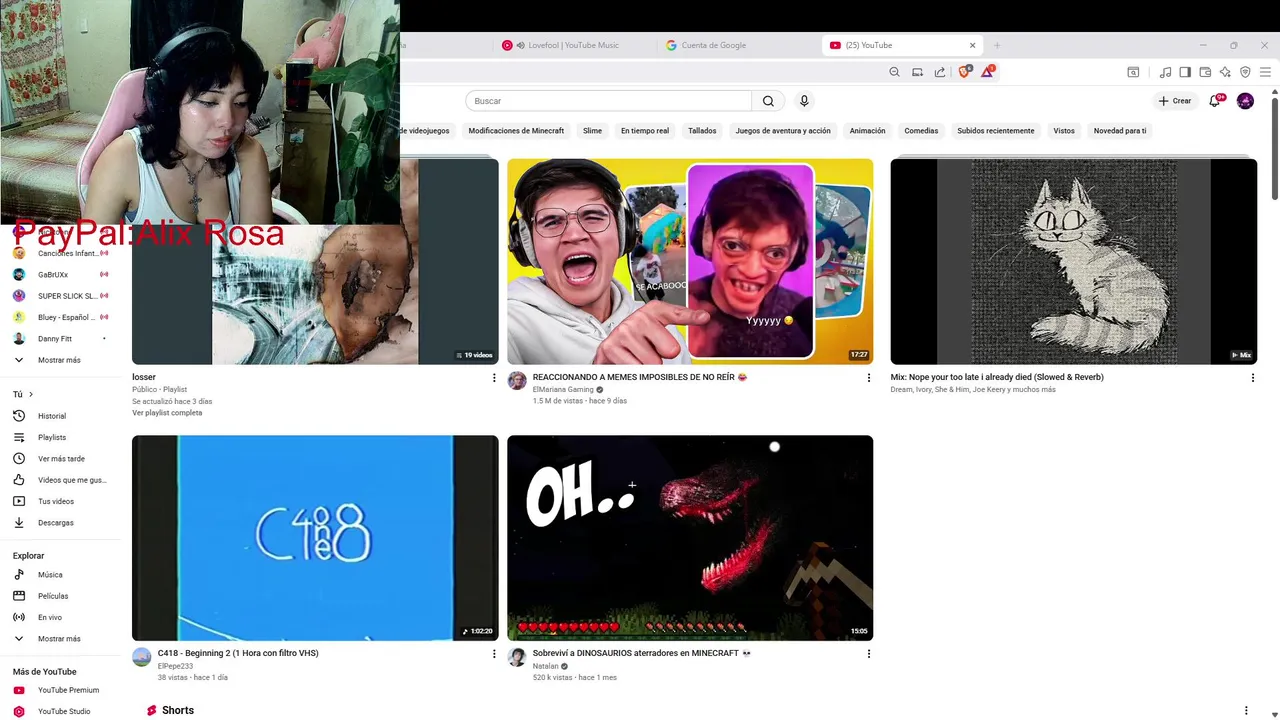Select the Subidos recientemente chip
Viewport: 1280px width, 720px height.
pyautogui.click(x=996, y=131)
